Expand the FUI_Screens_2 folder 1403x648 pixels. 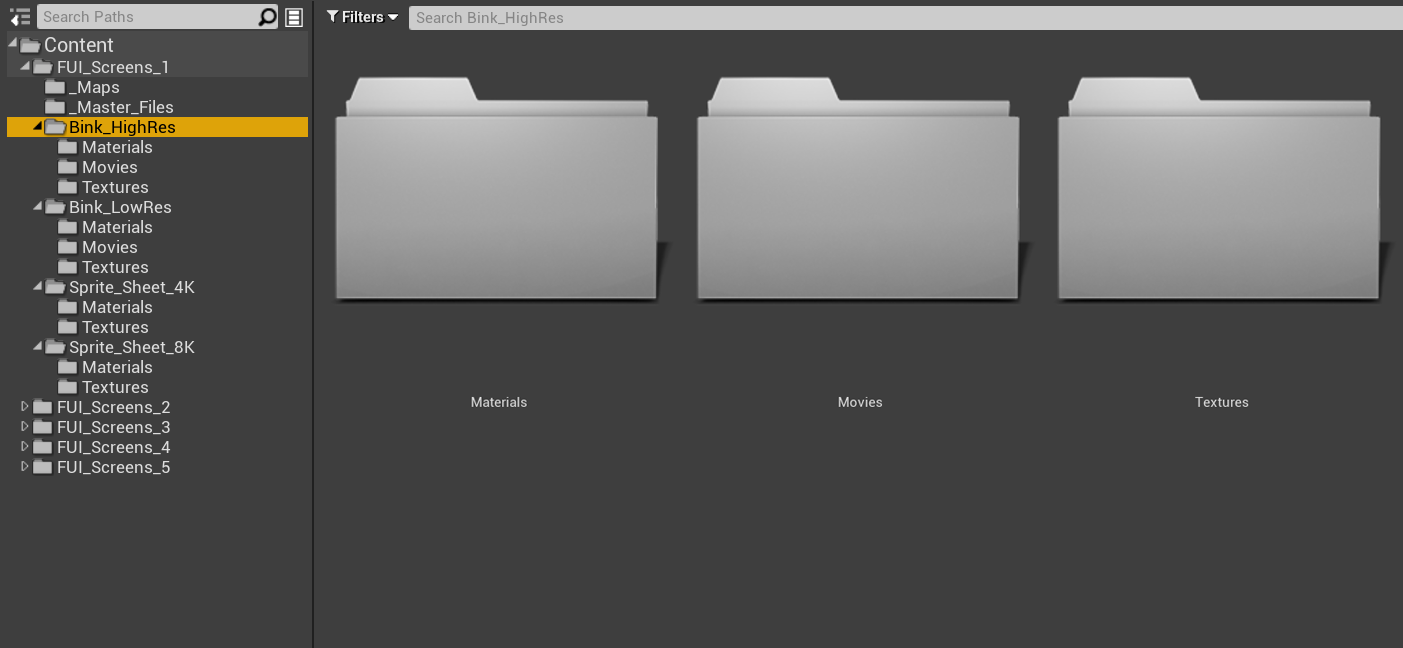click(x=26, y=407)
